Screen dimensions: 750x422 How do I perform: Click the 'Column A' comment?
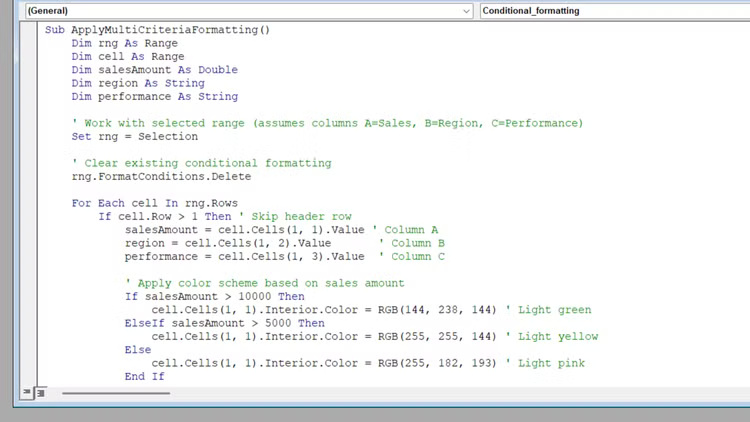click(x=405, y=230)
